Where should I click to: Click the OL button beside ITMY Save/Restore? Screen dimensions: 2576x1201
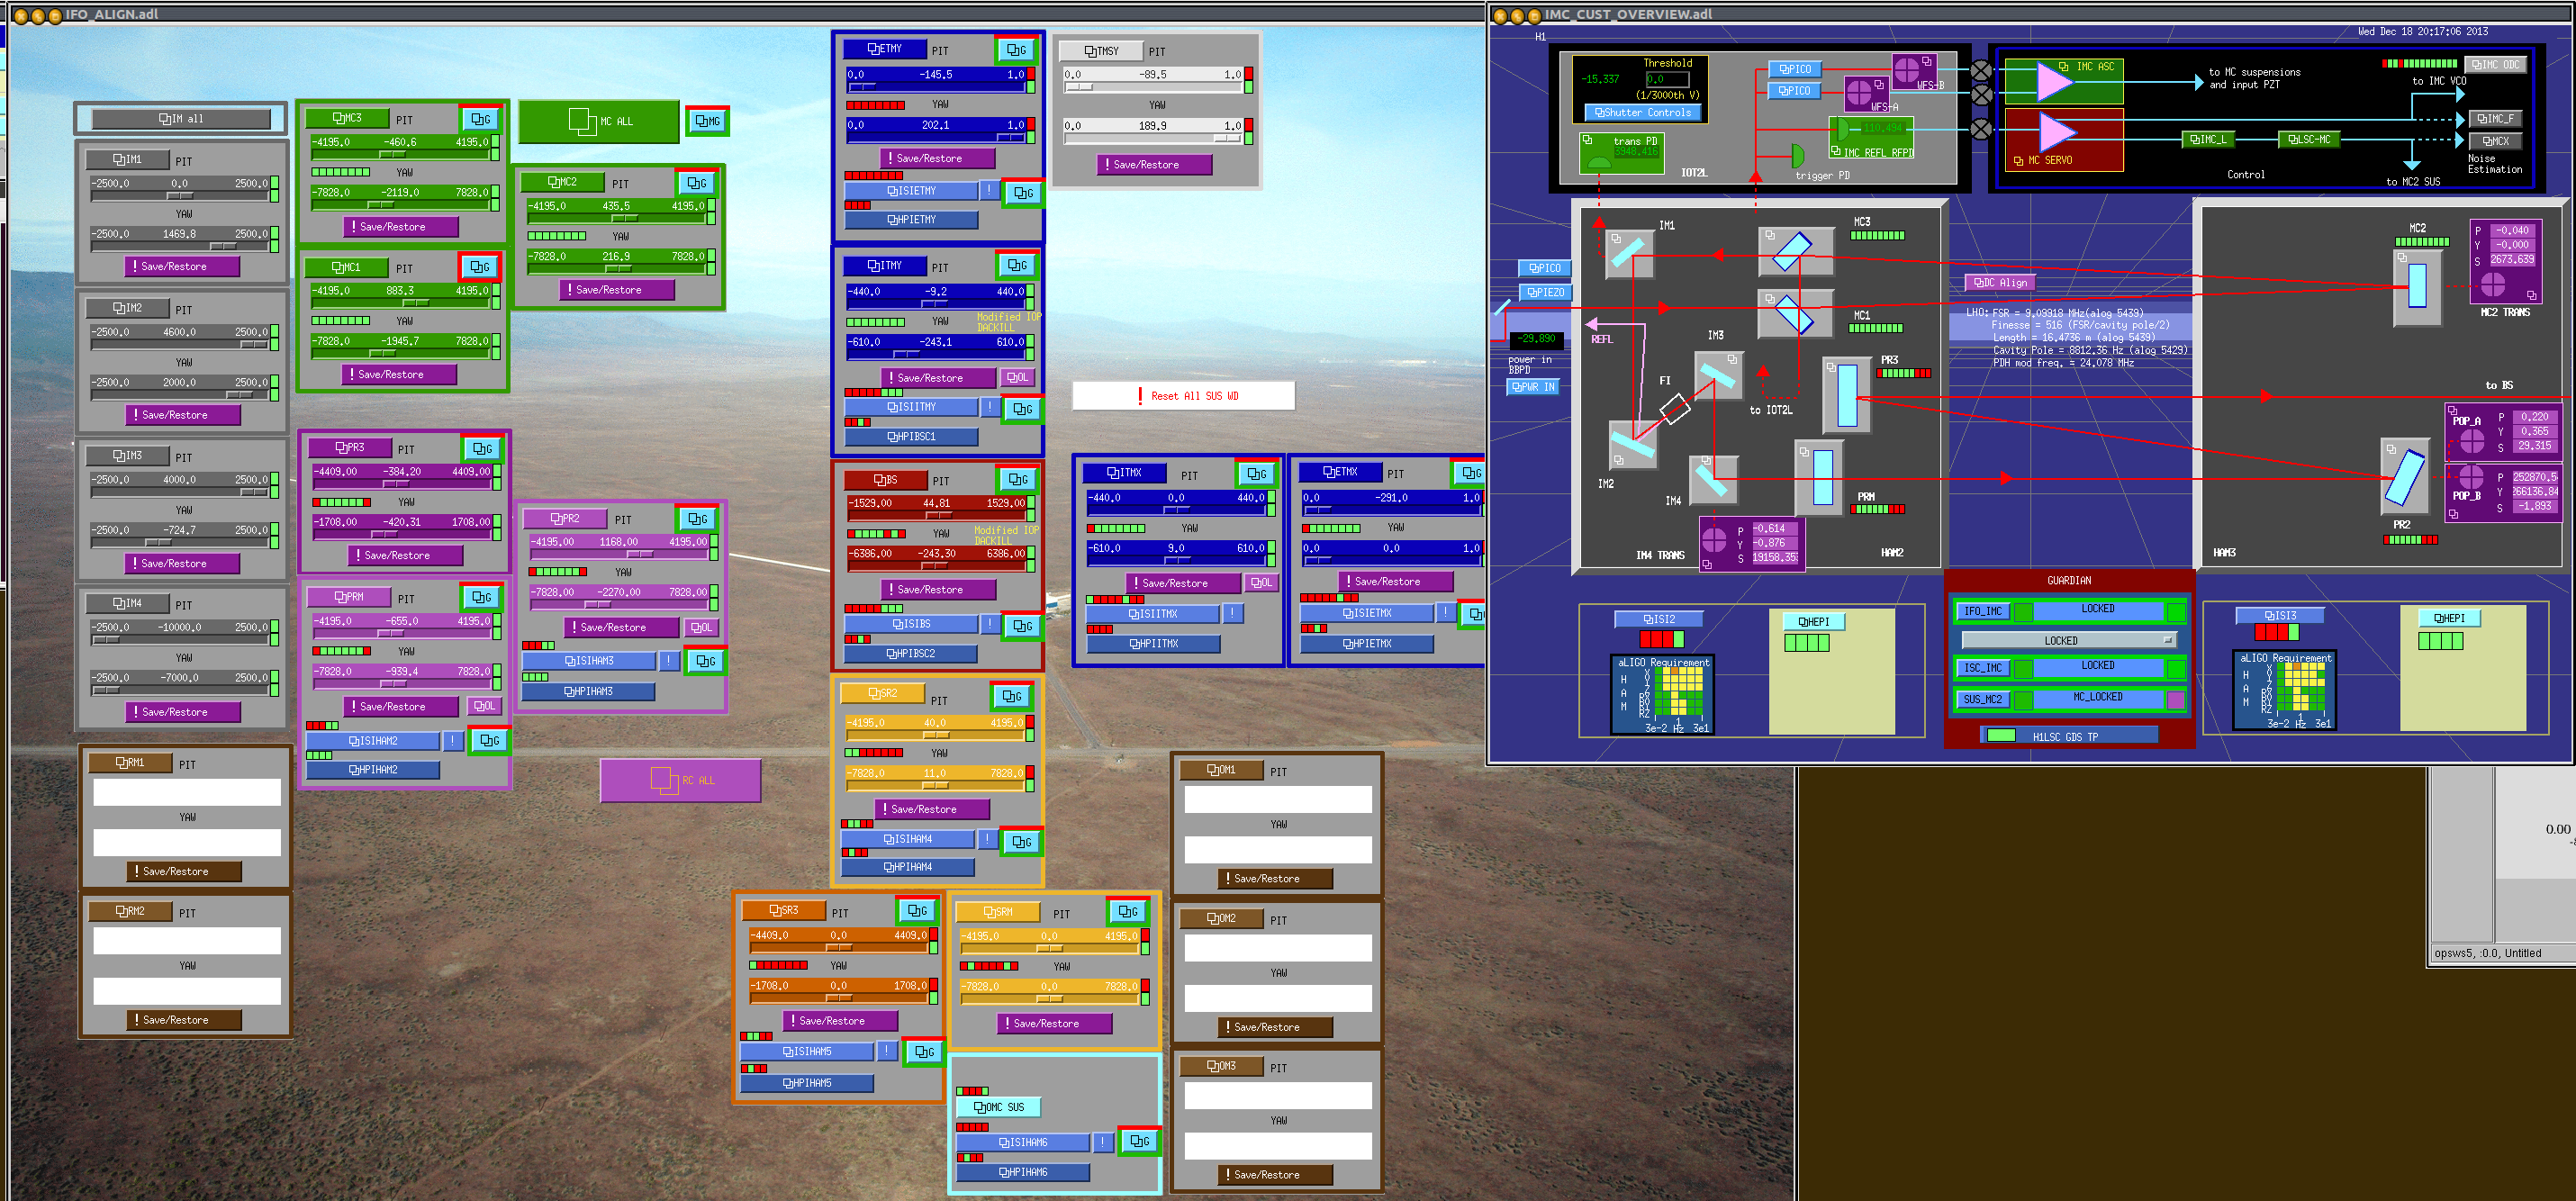1017,377
